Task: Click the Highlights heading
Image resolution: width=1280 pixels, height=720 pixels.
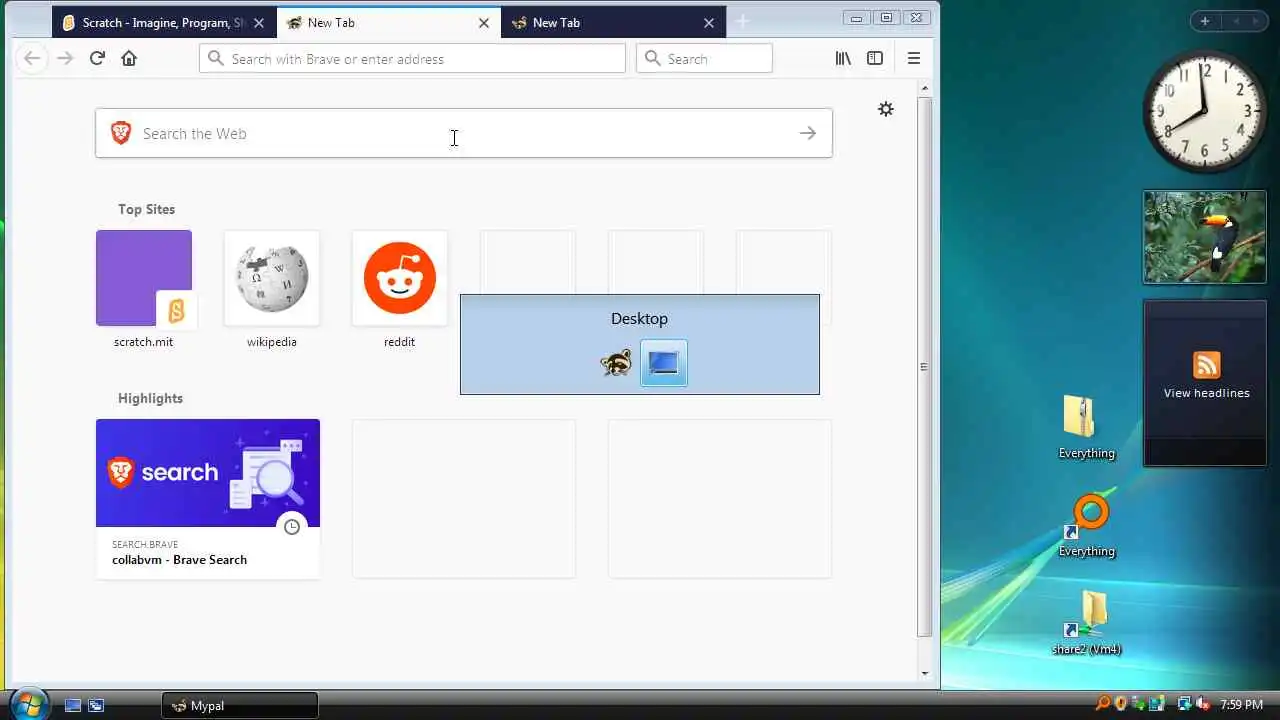Action: 150,398
